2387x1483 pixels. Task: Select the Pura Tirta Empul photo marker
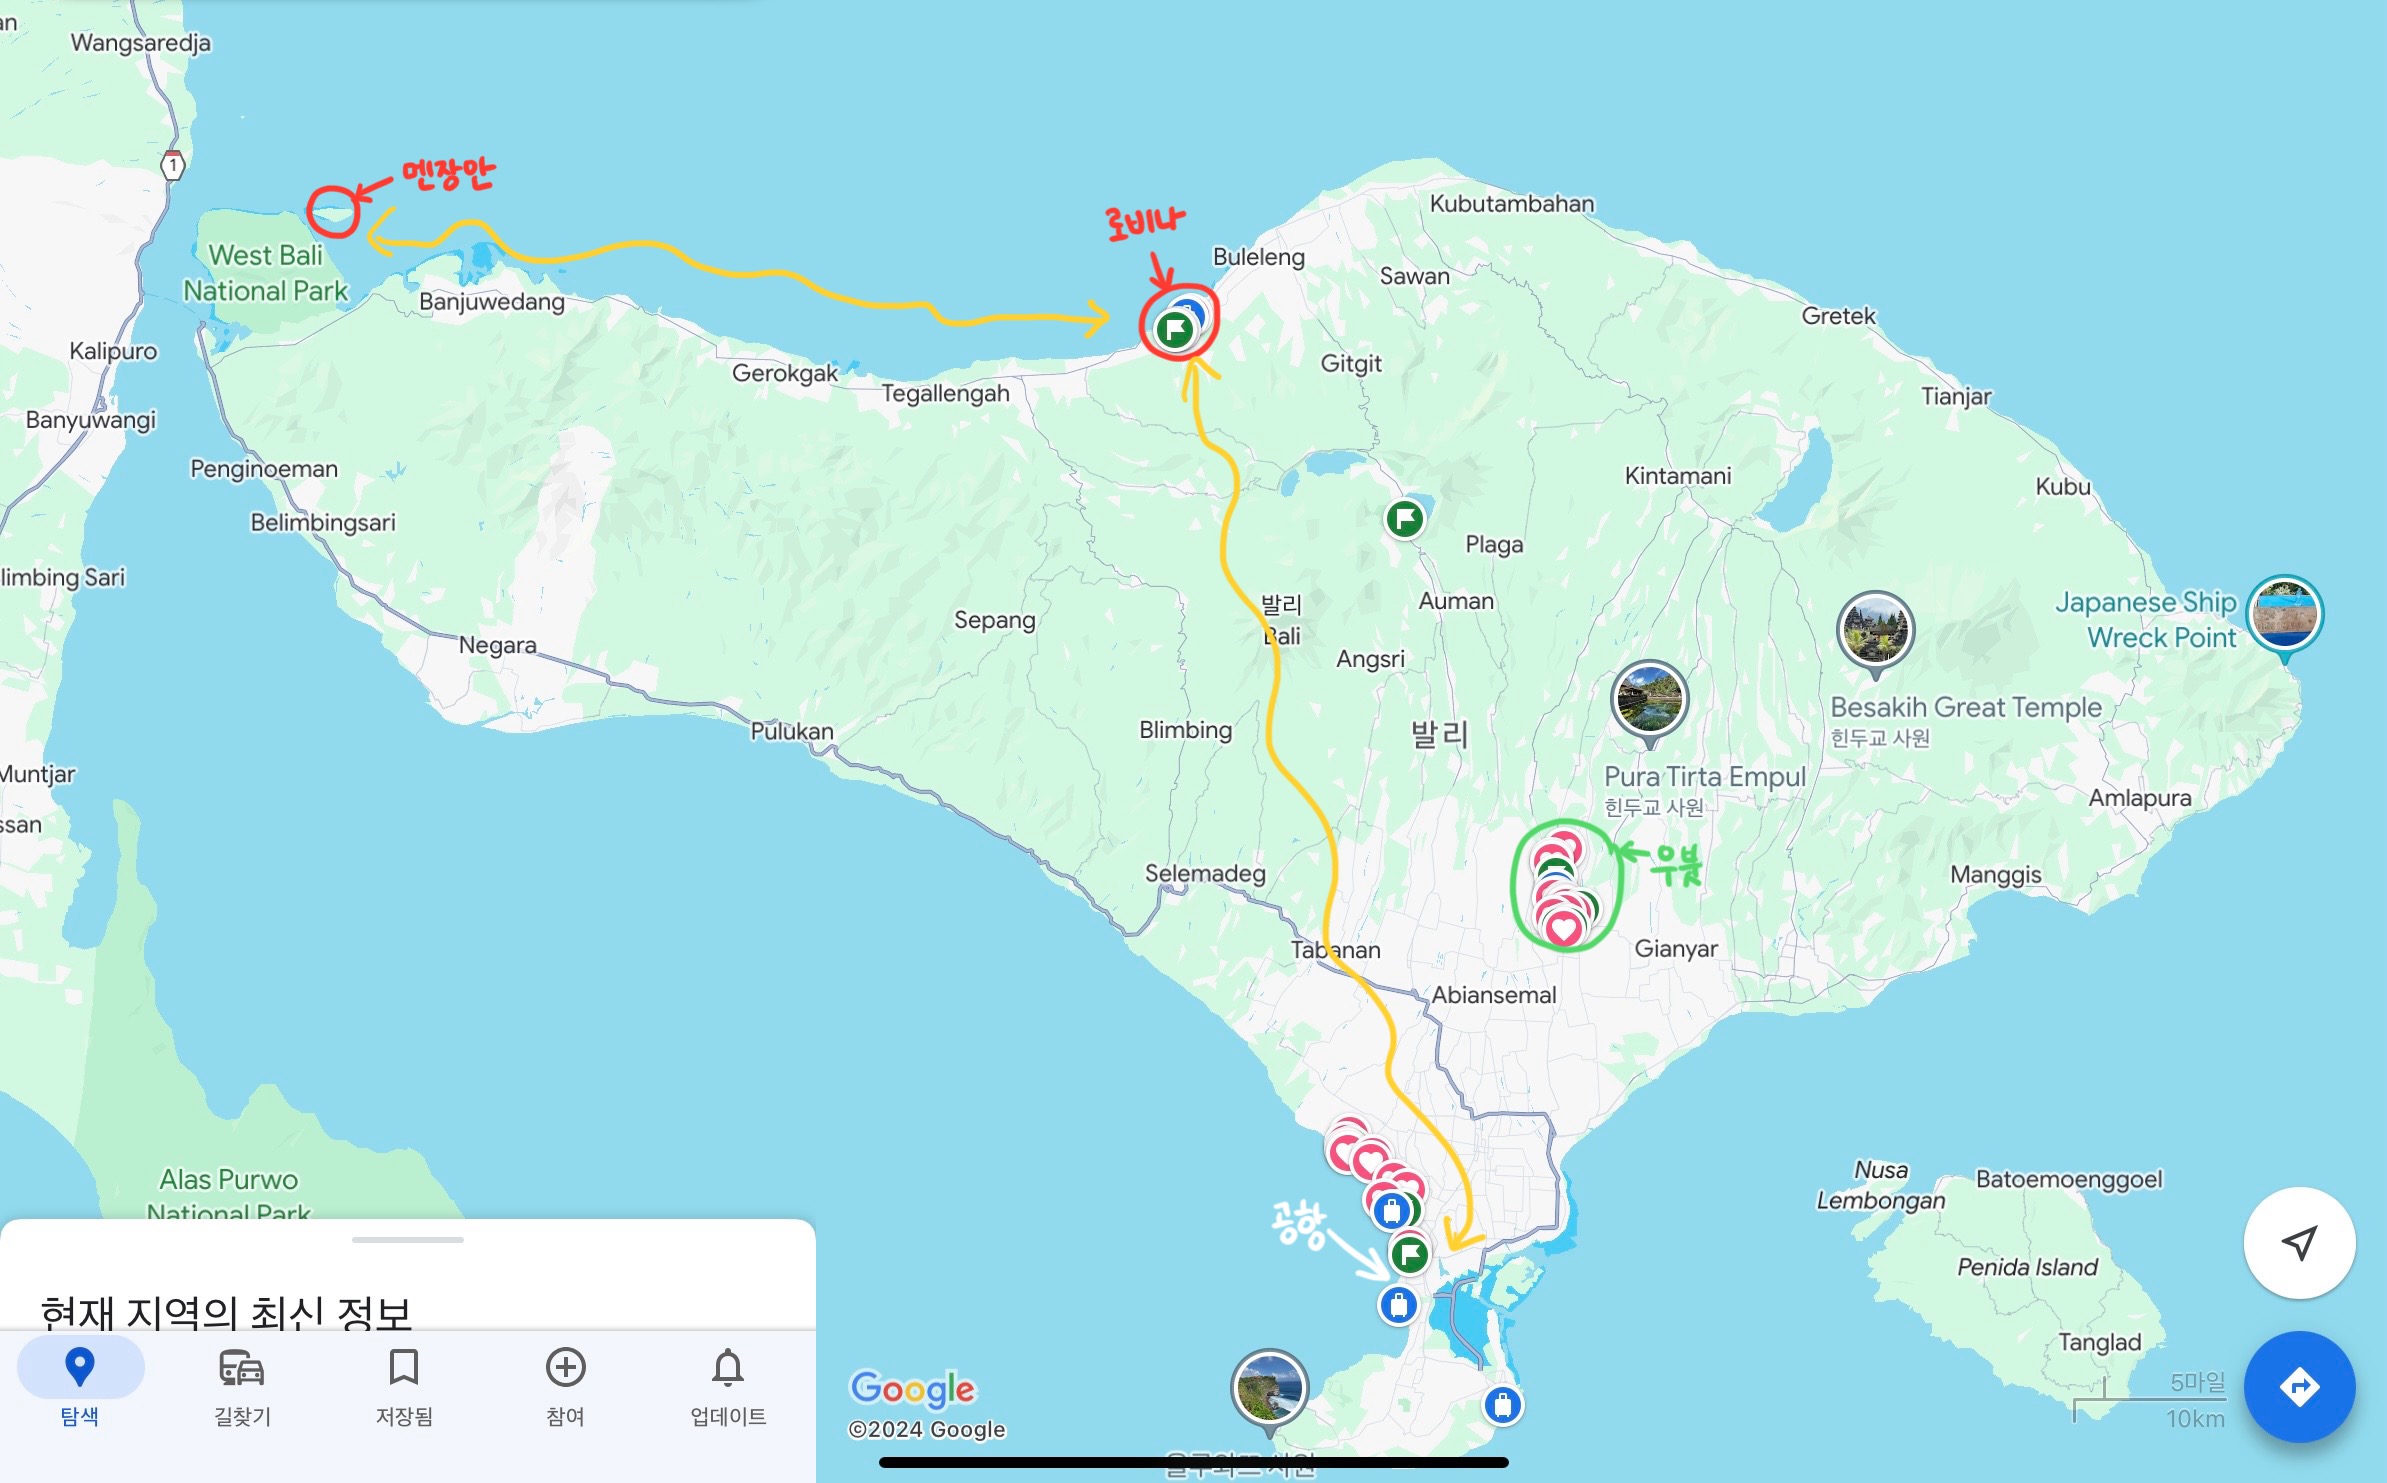click(1649, 699)
